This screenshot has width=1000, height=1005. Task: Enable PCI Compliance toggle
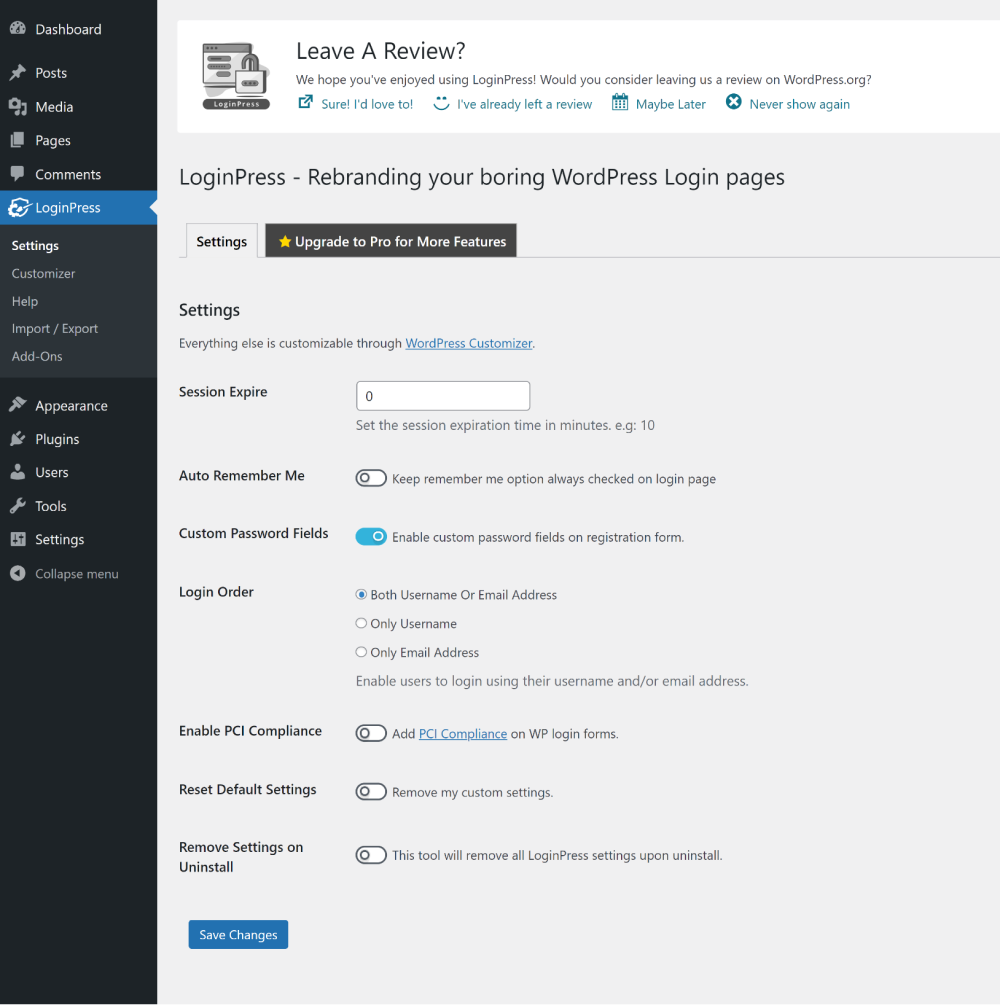pyautogui.click(x=371, y=733)
